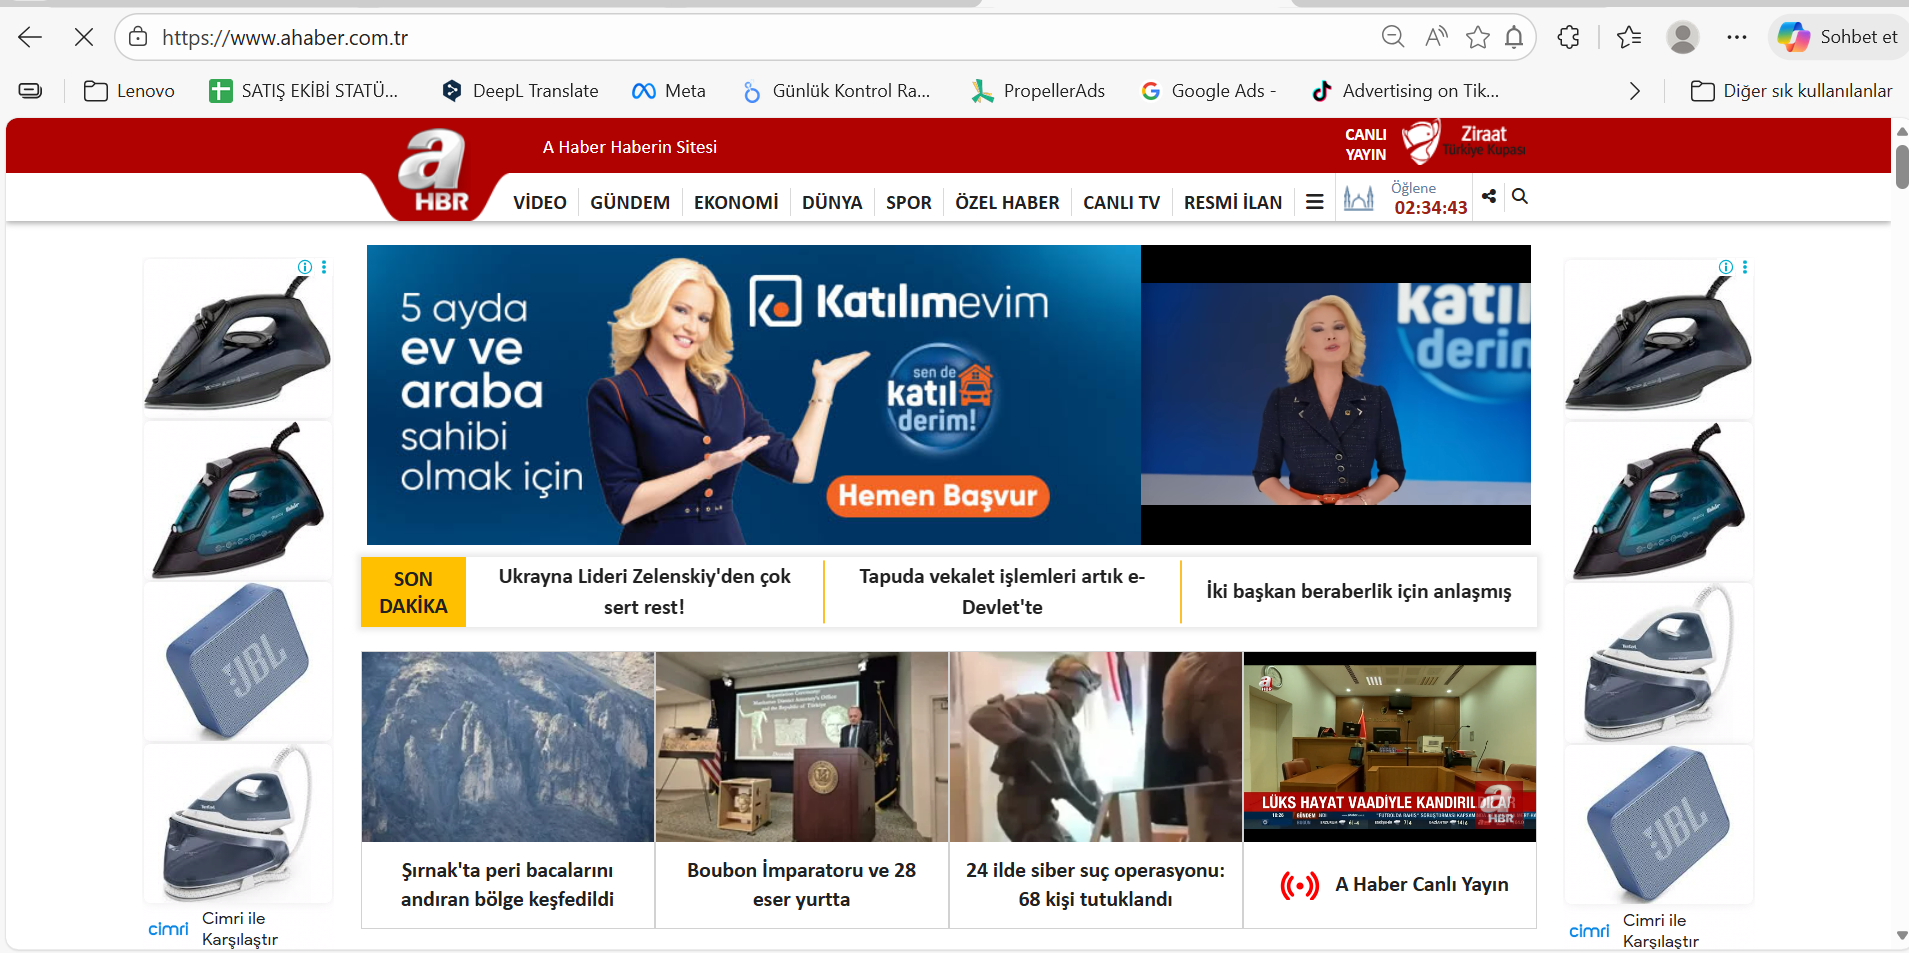Click ad info icon on right sidebar ad

click(x=1726, y=267)
